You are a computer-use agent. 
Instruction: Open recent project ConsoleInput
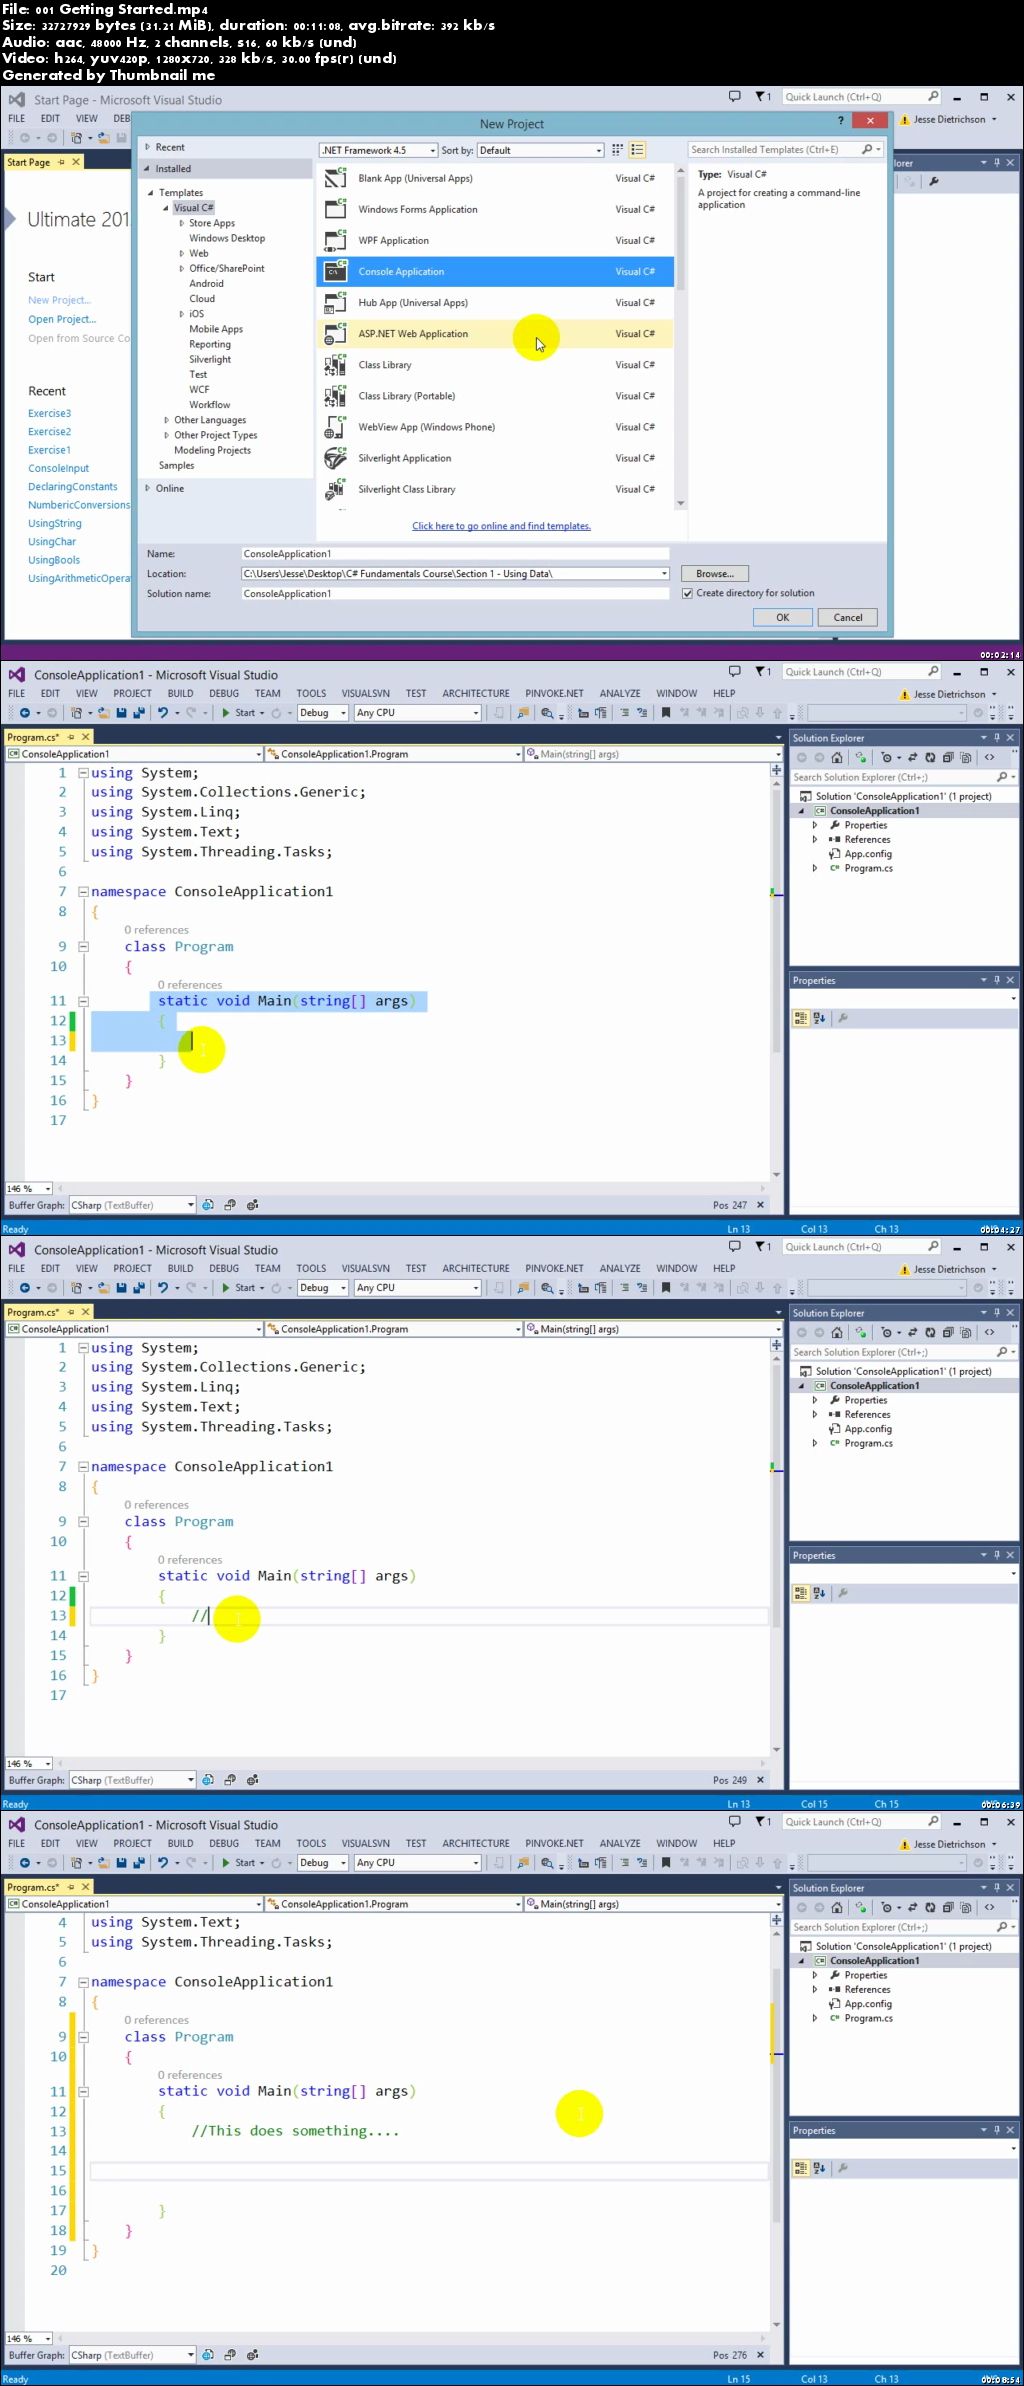tap(58, 468)
